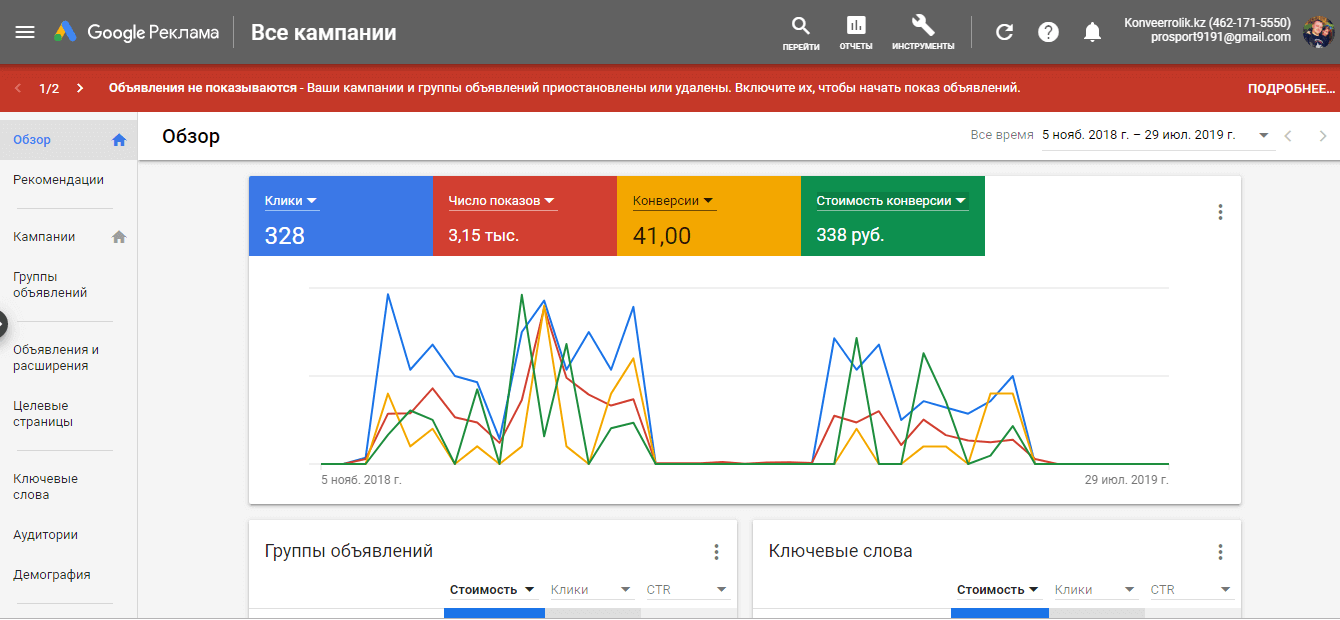Click the refresh icon in header
Screen dimensions: 1340x620
[x=1005, y=32]
